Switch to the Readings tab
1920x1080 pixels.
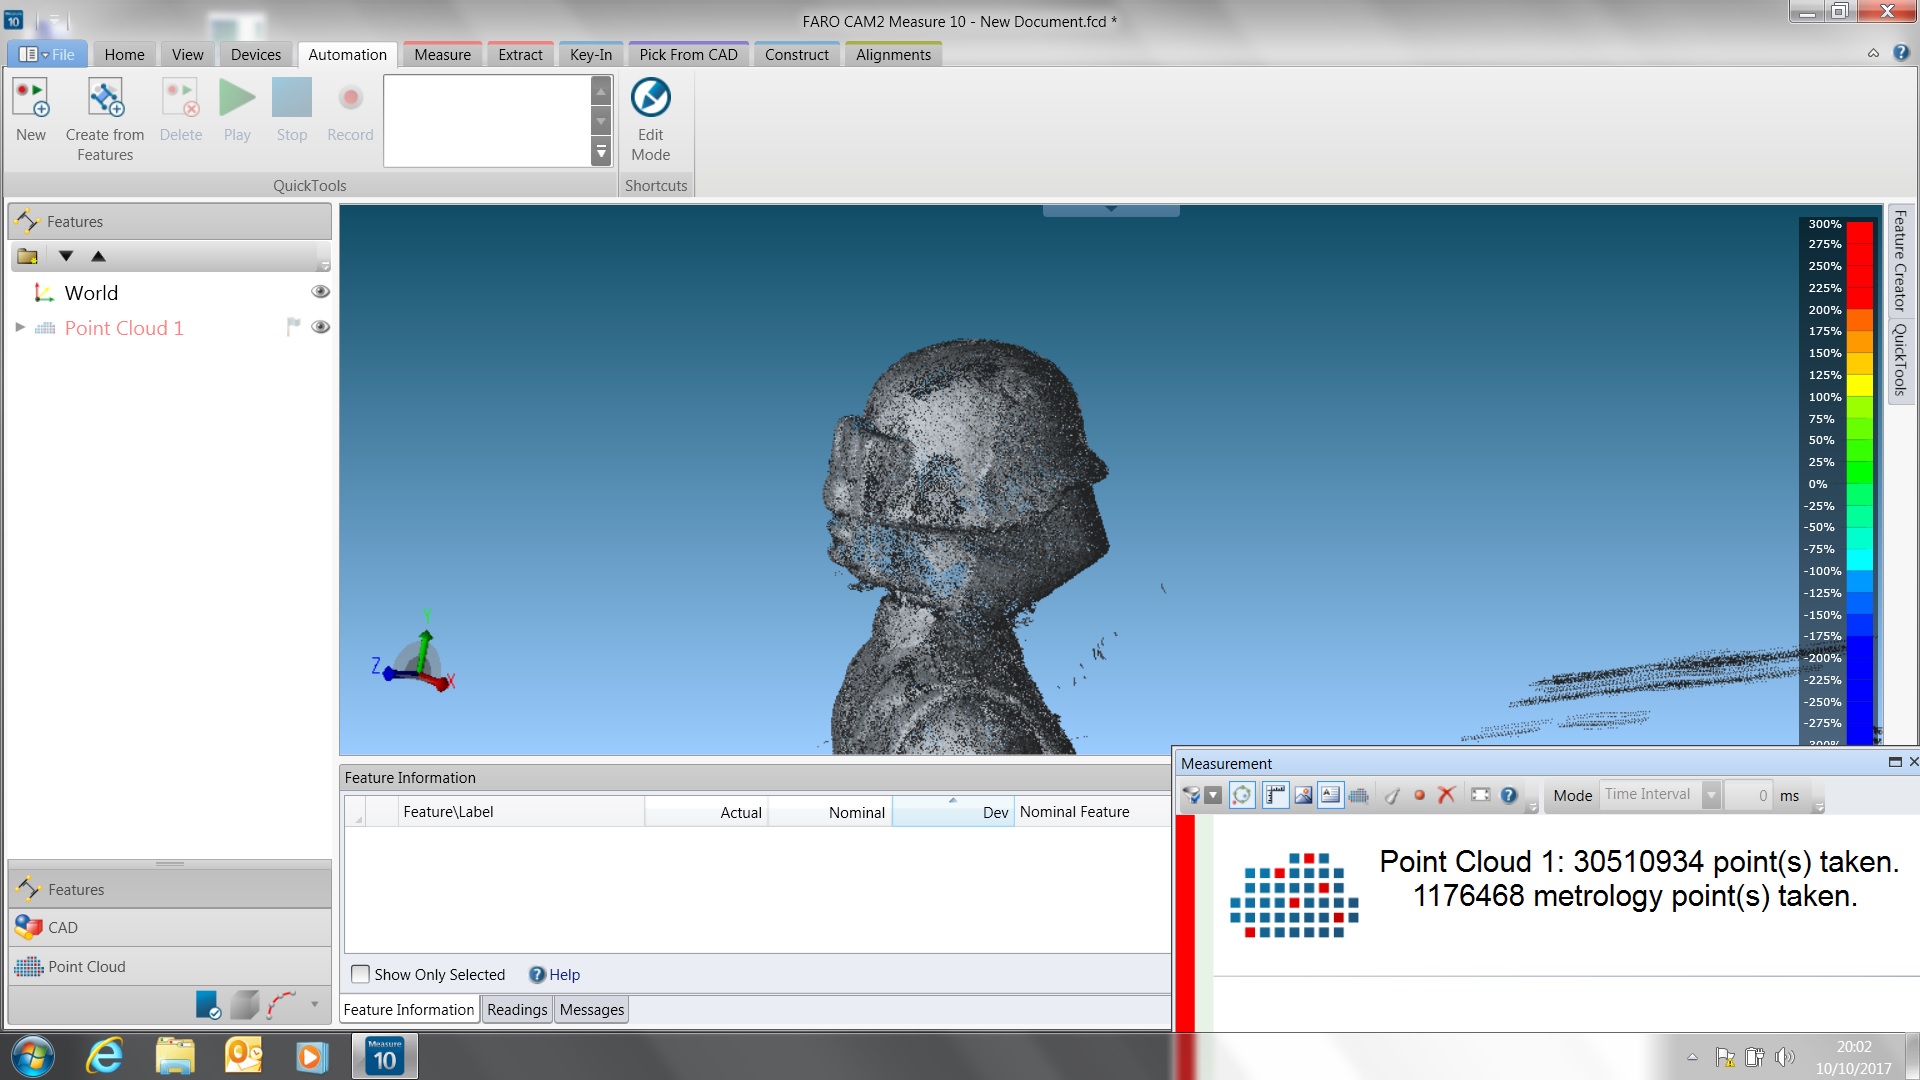coord(517,1010)
